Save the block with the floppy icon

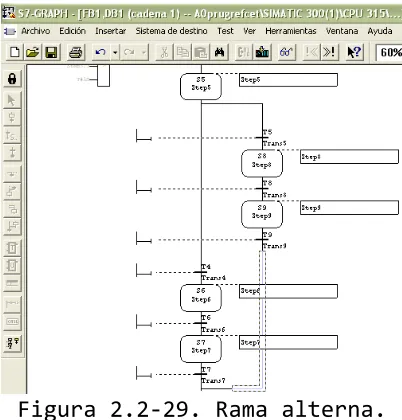point(51,52)
